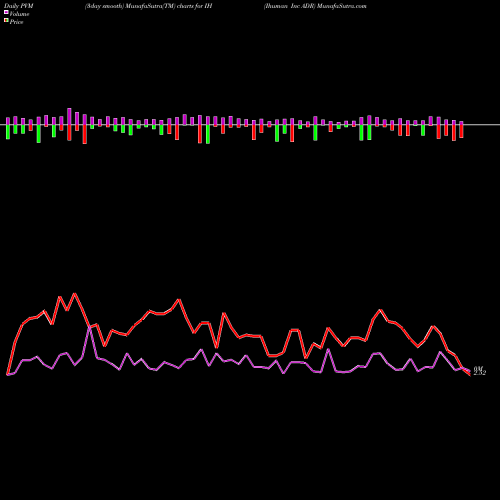Viewport: 500px width, 500px height.
Task: Click the '0M' value label at line end
Action: 478,368
